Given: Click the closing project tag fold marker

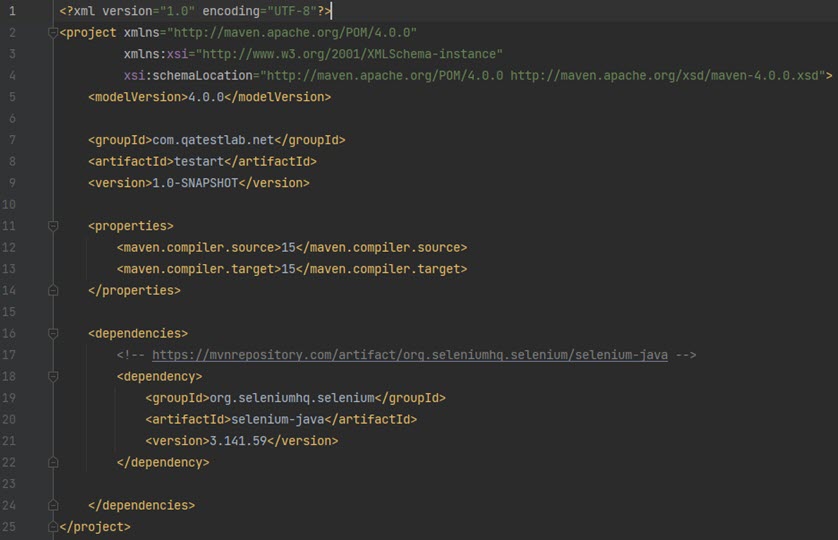Looking at the screenshot, I should [53, 527].
